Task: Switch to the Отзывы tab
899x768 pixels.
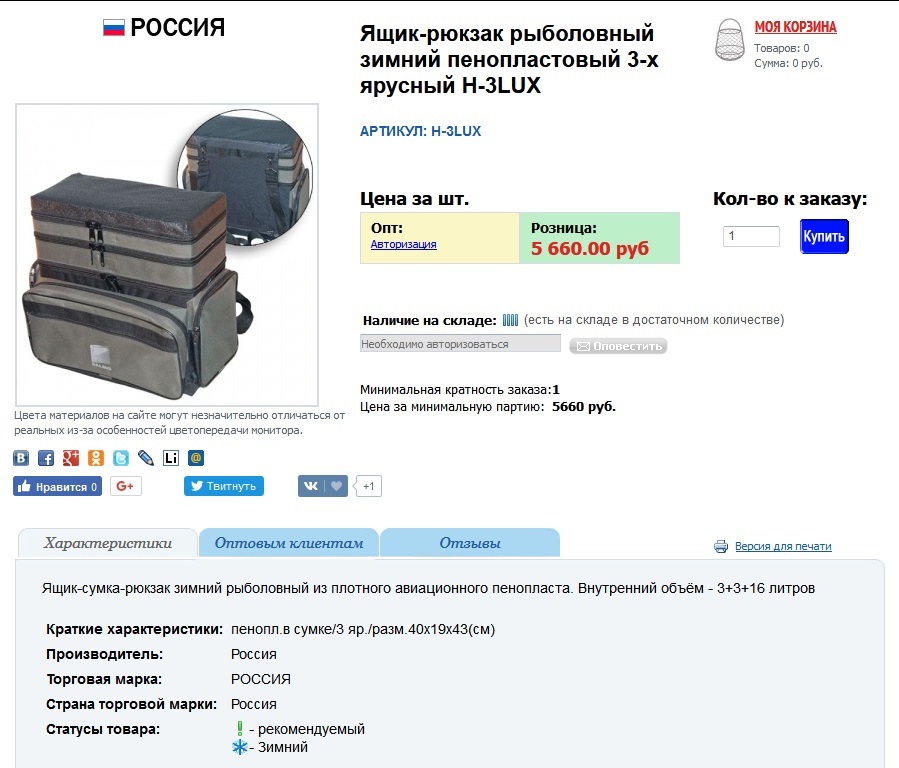Action: click(x=470, y=543)
